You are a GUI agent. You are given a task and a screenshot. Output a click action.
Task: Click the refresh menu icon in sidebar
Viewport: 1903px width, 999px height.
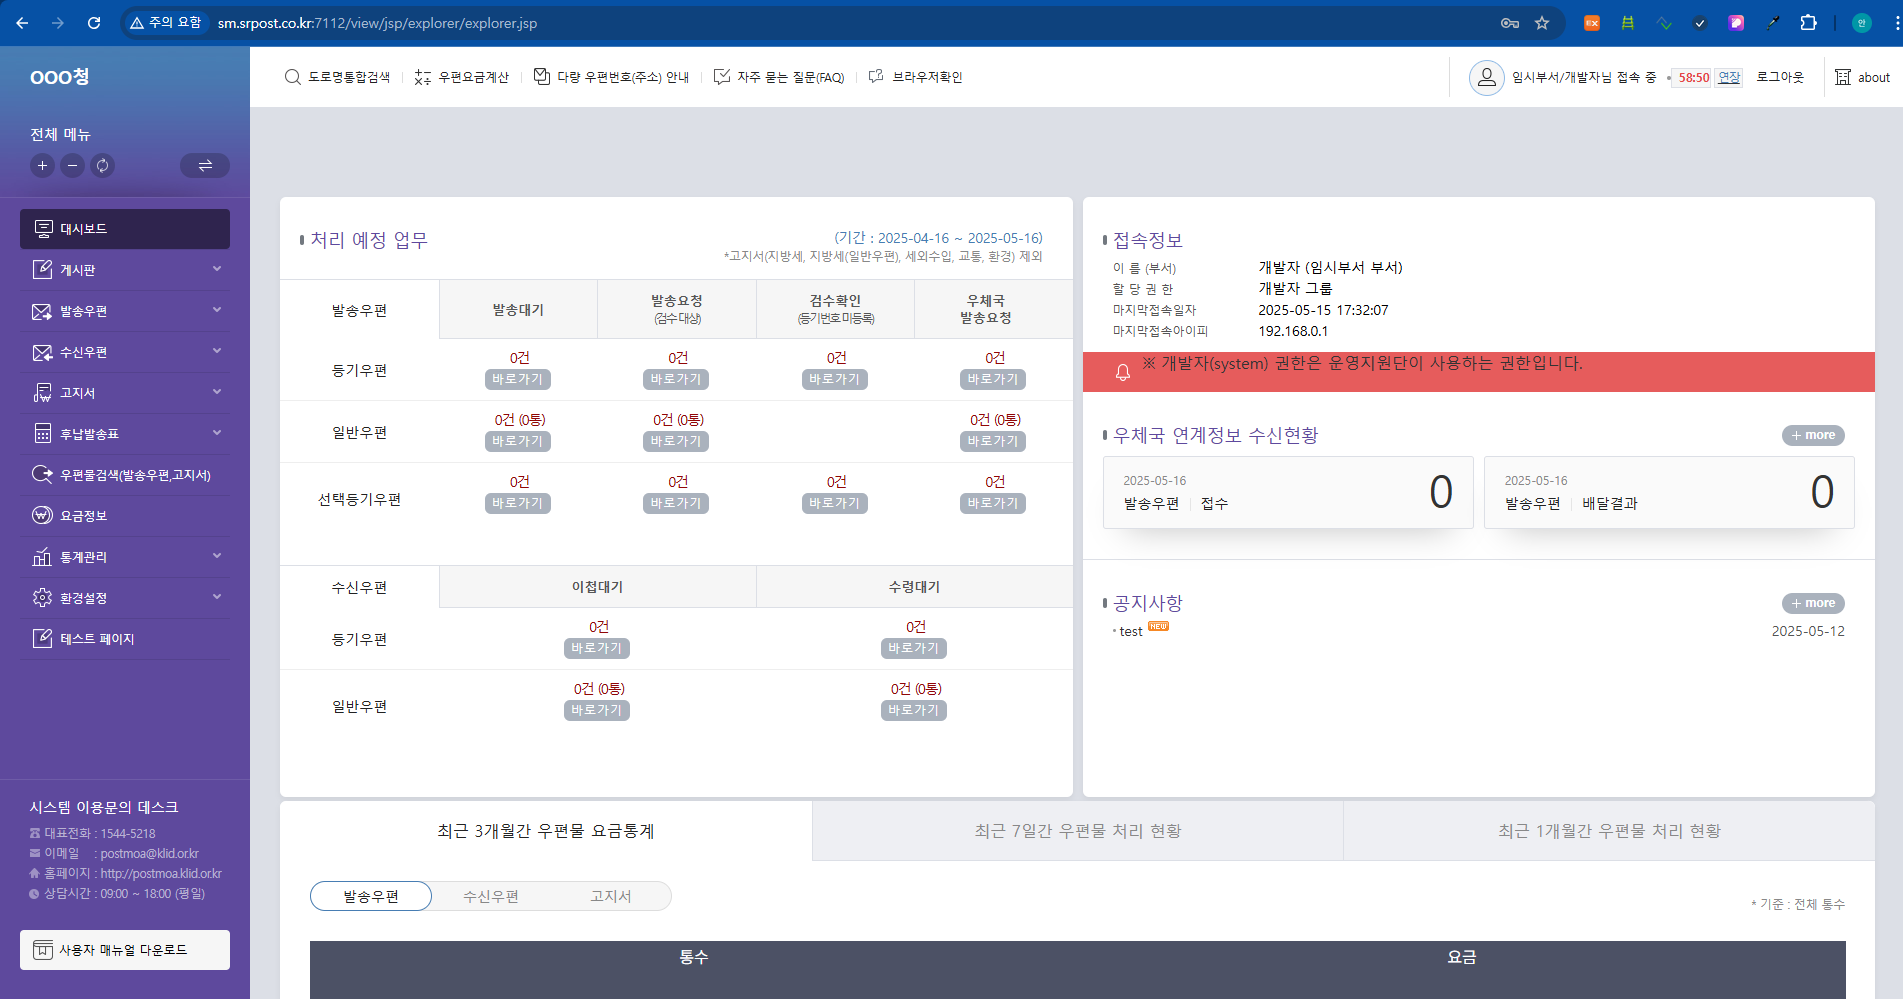(x=102, y=166)
